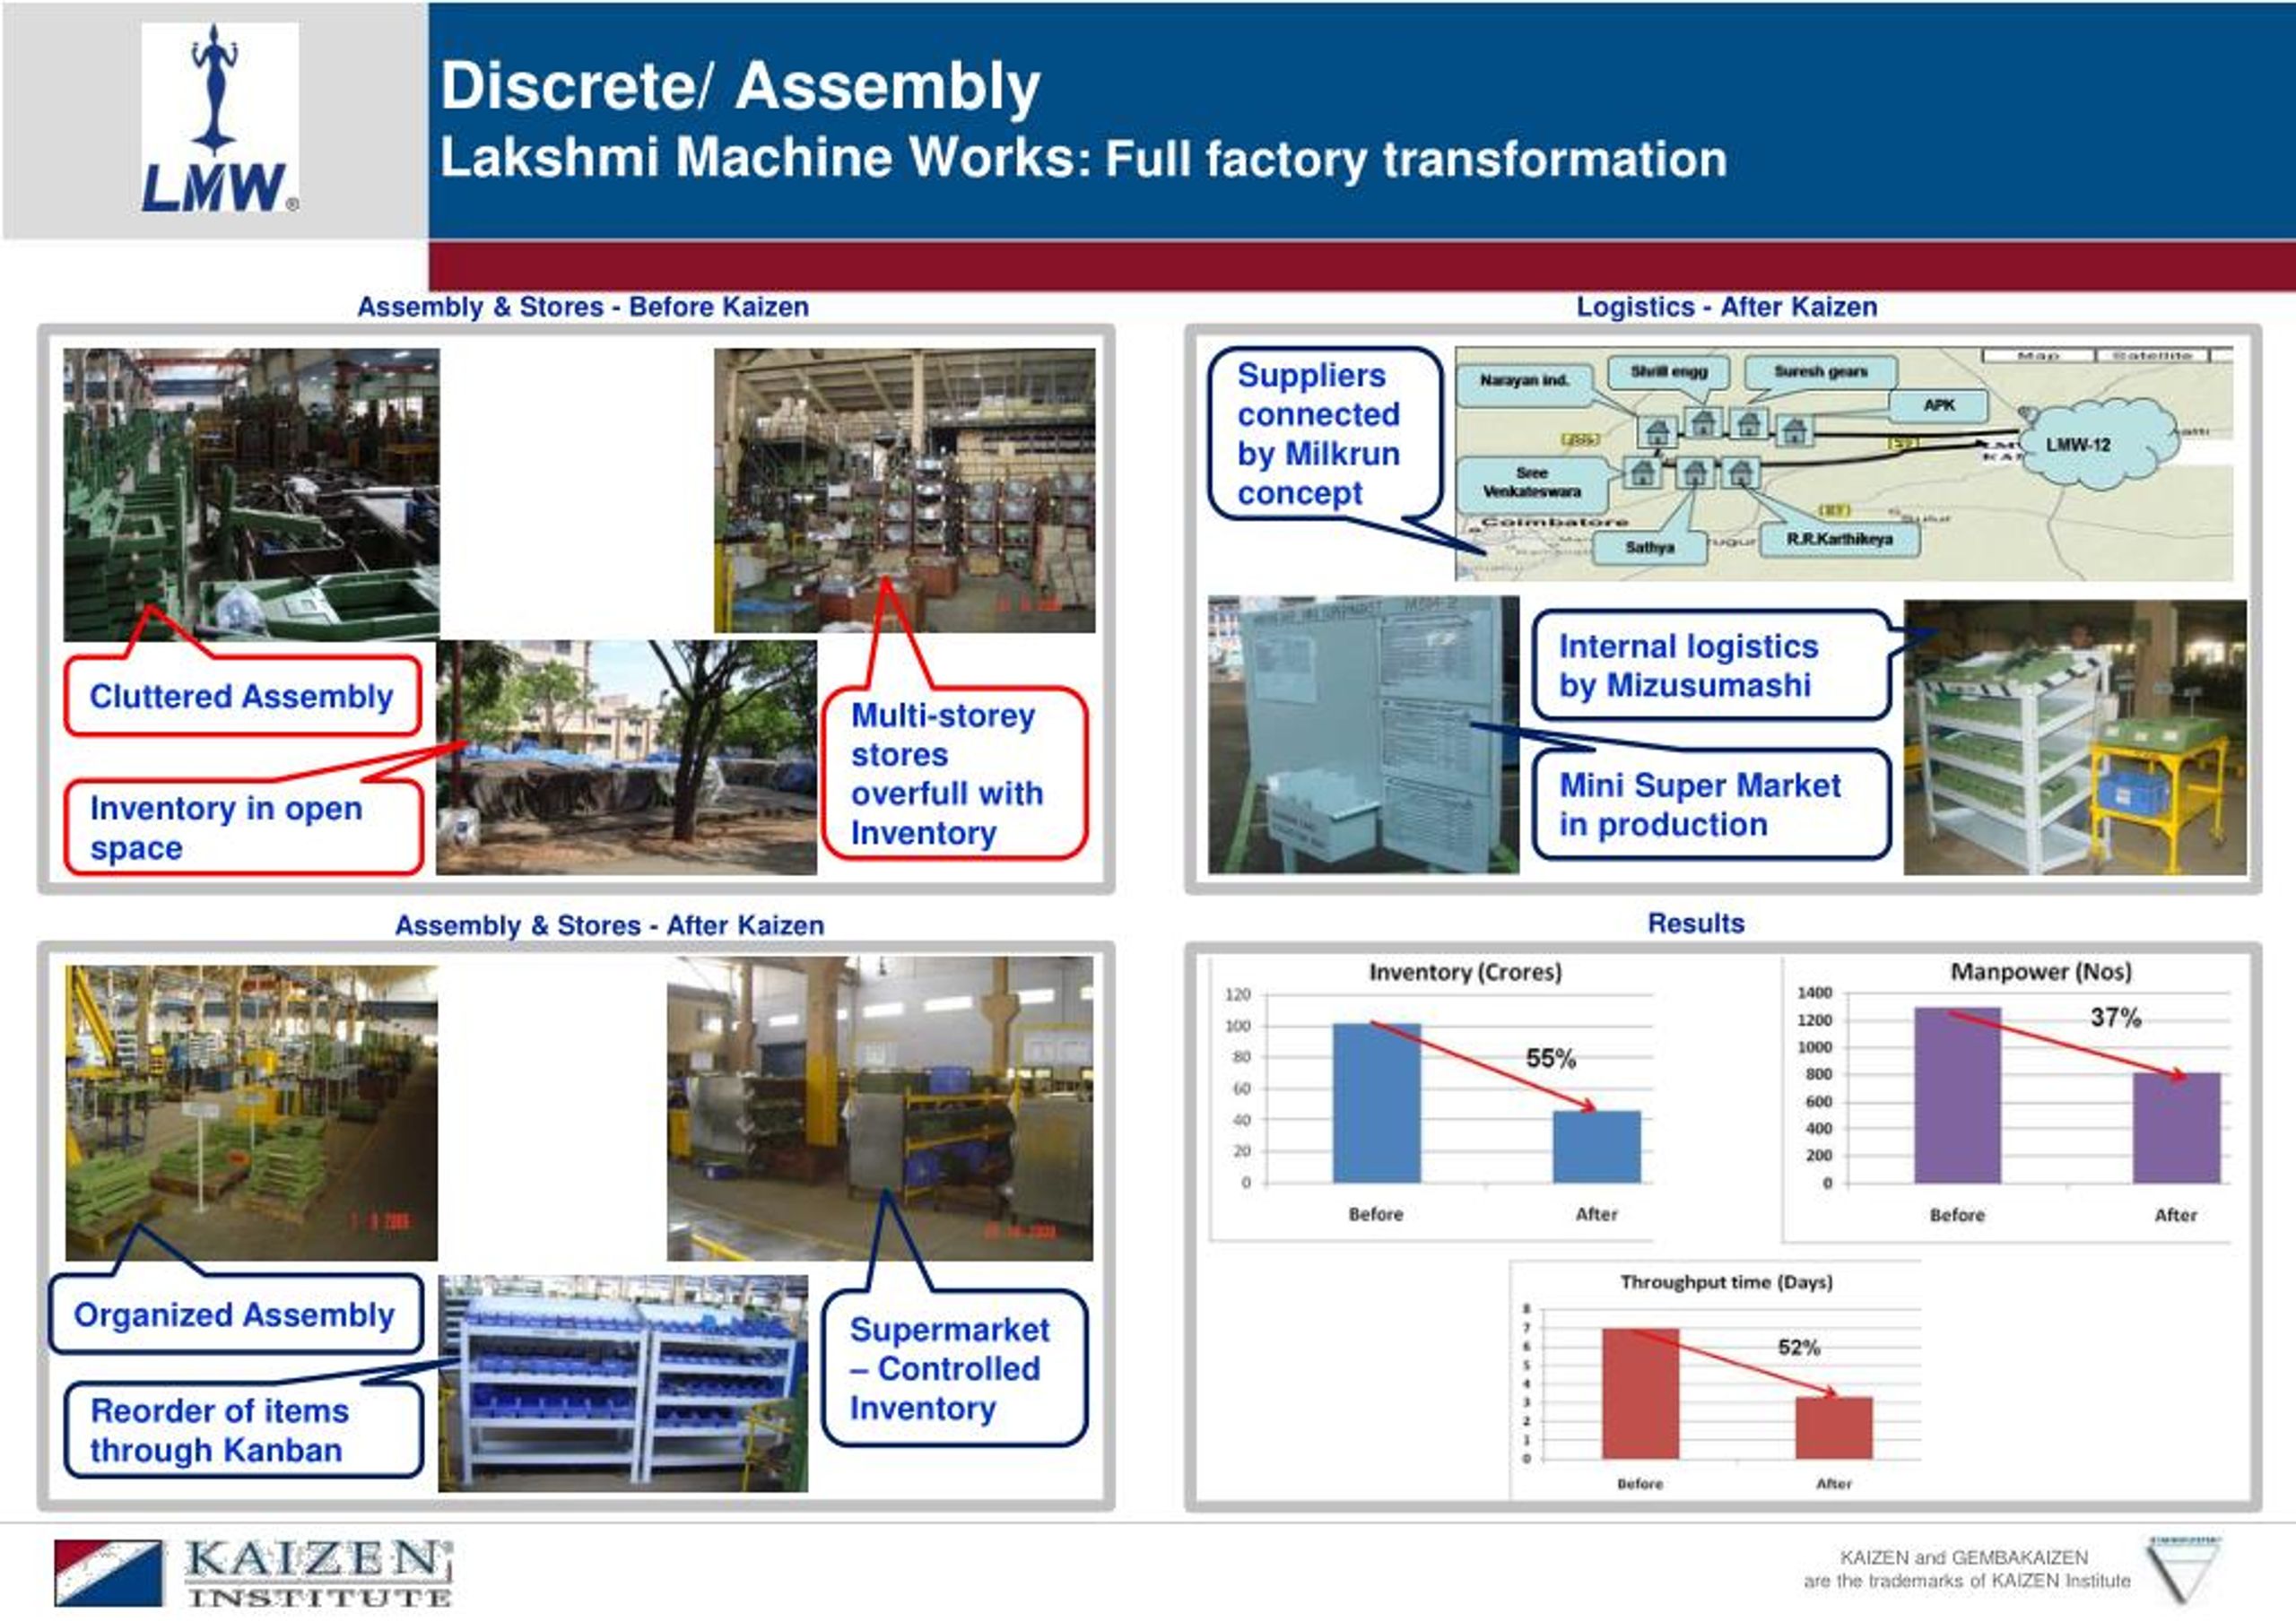The height and width of the screenshot is (1622, 2296).
Task: Click the After bar in Inventory chart
Action: click(x=1596, y=1147)
